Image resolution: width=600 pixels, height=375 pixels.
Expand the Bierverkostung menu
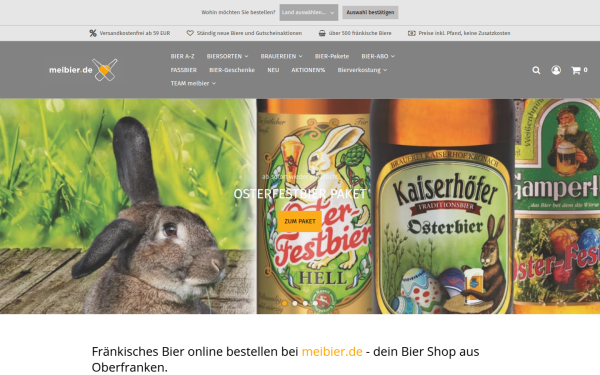point(362,70)
